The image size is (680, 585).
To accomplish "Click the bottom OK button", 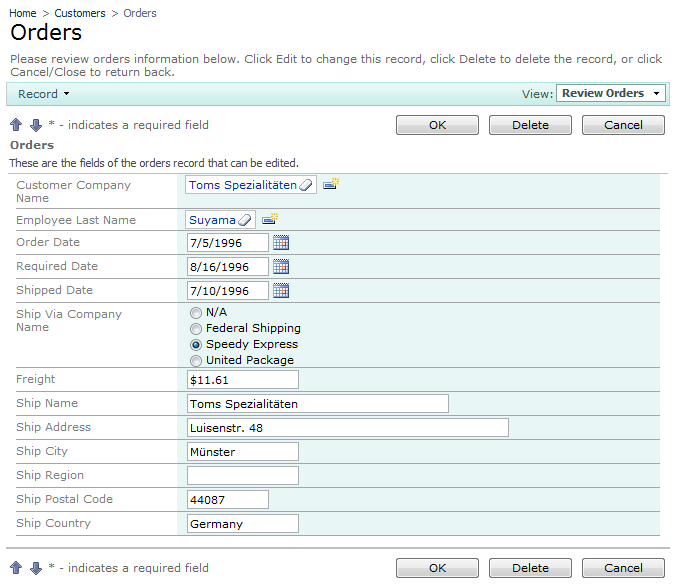I will pos(437,568).
